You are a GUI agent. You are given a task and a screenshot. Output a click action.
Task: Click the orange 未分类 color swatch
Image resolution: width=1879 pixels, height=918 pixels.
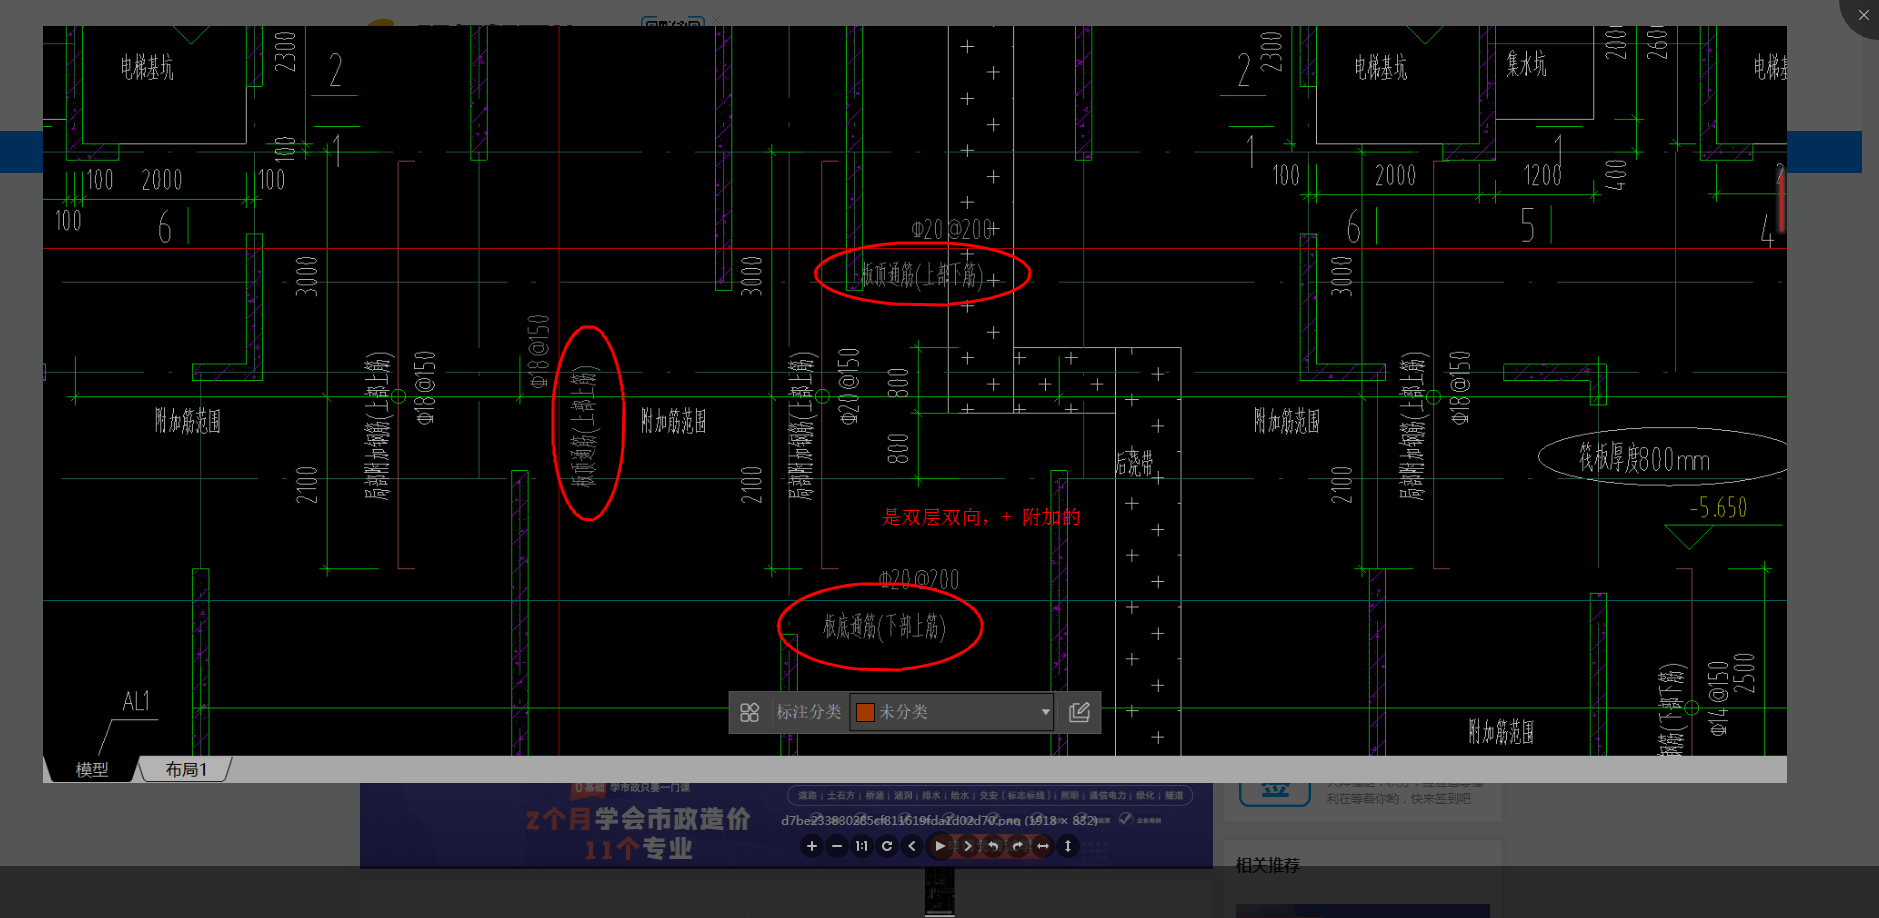(866, 712)
